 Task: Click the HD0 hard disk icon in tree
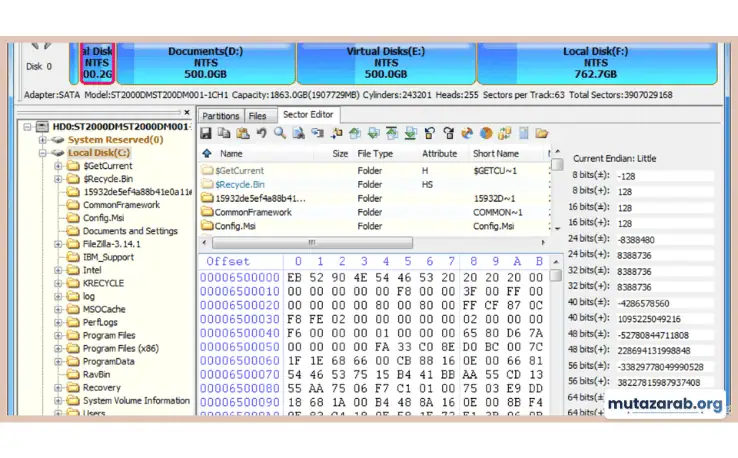tap(42, 126)
